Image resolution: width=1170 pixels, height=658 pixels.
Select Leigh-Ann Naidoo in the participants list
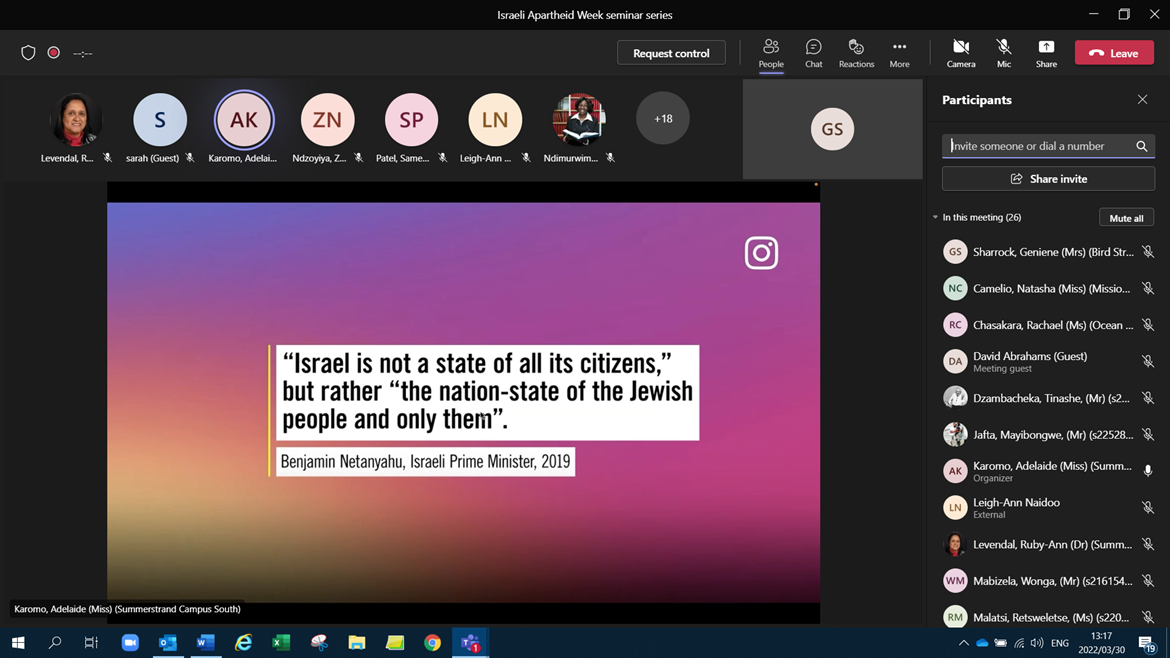(x=1048, y=508)
